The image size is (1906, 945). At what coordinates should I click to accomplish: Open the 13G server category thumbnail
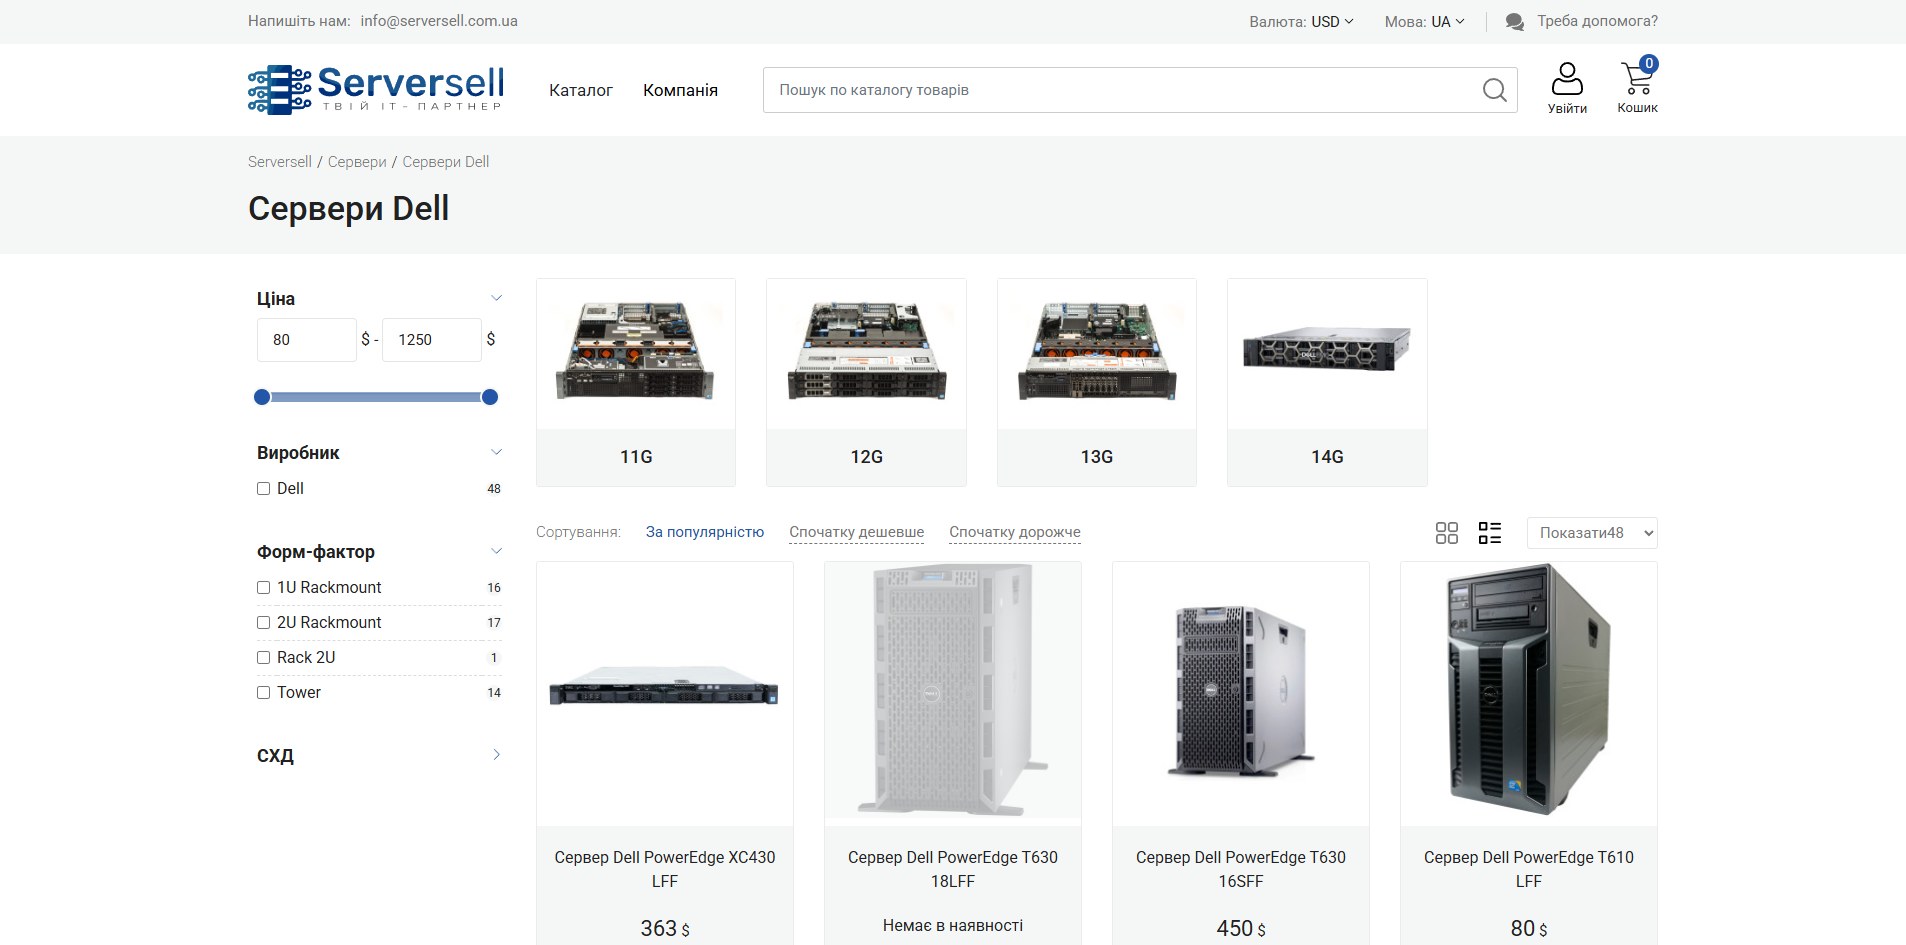(1097, 355)
